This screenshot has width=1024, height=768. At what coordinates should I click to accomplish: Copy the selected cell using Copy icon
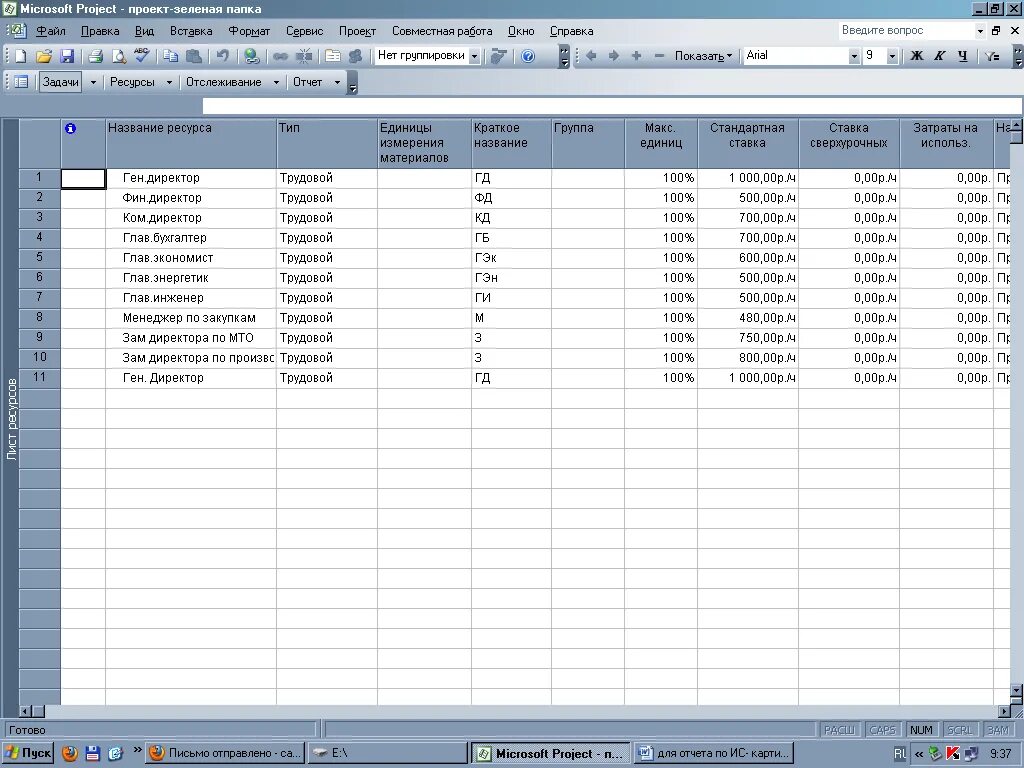(170, 56)
